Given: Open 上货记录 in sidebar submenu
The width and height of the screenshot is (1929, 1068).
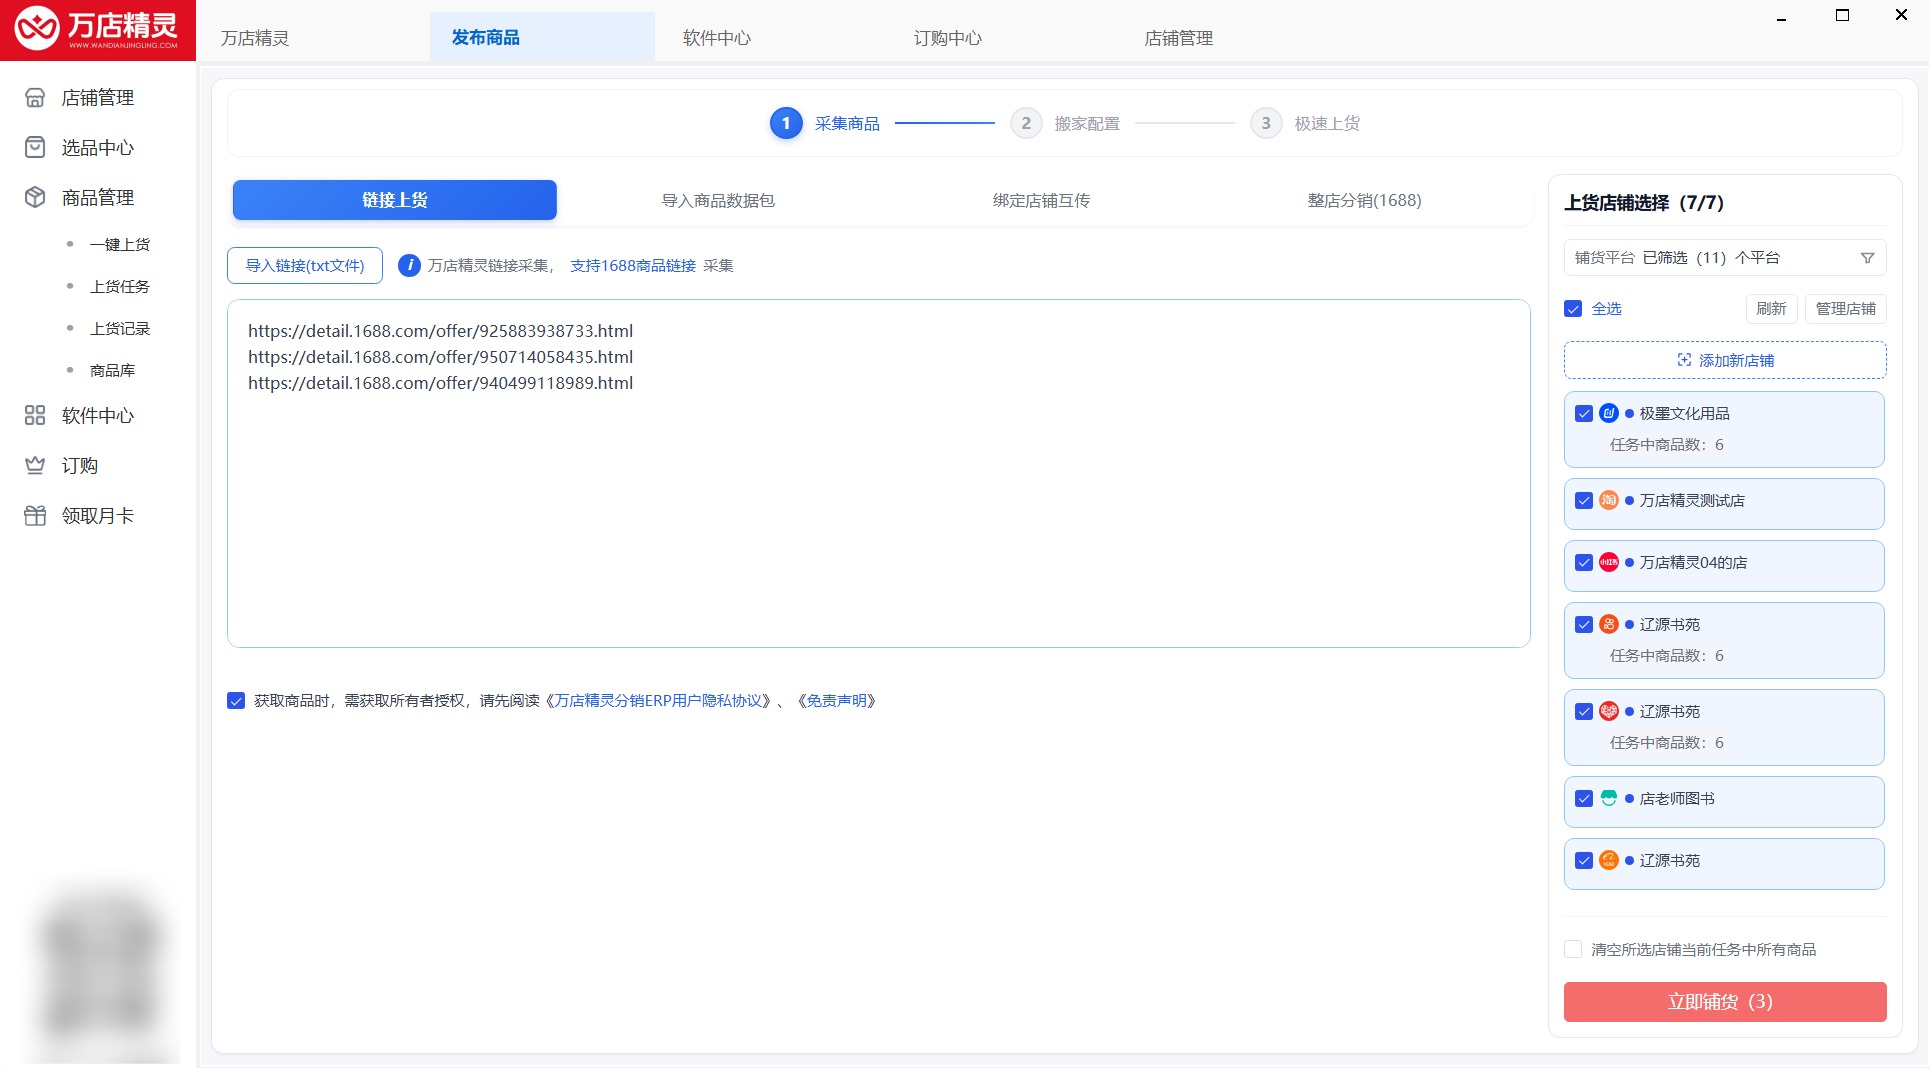Looking at the screenshot, I should click(120, 328).
